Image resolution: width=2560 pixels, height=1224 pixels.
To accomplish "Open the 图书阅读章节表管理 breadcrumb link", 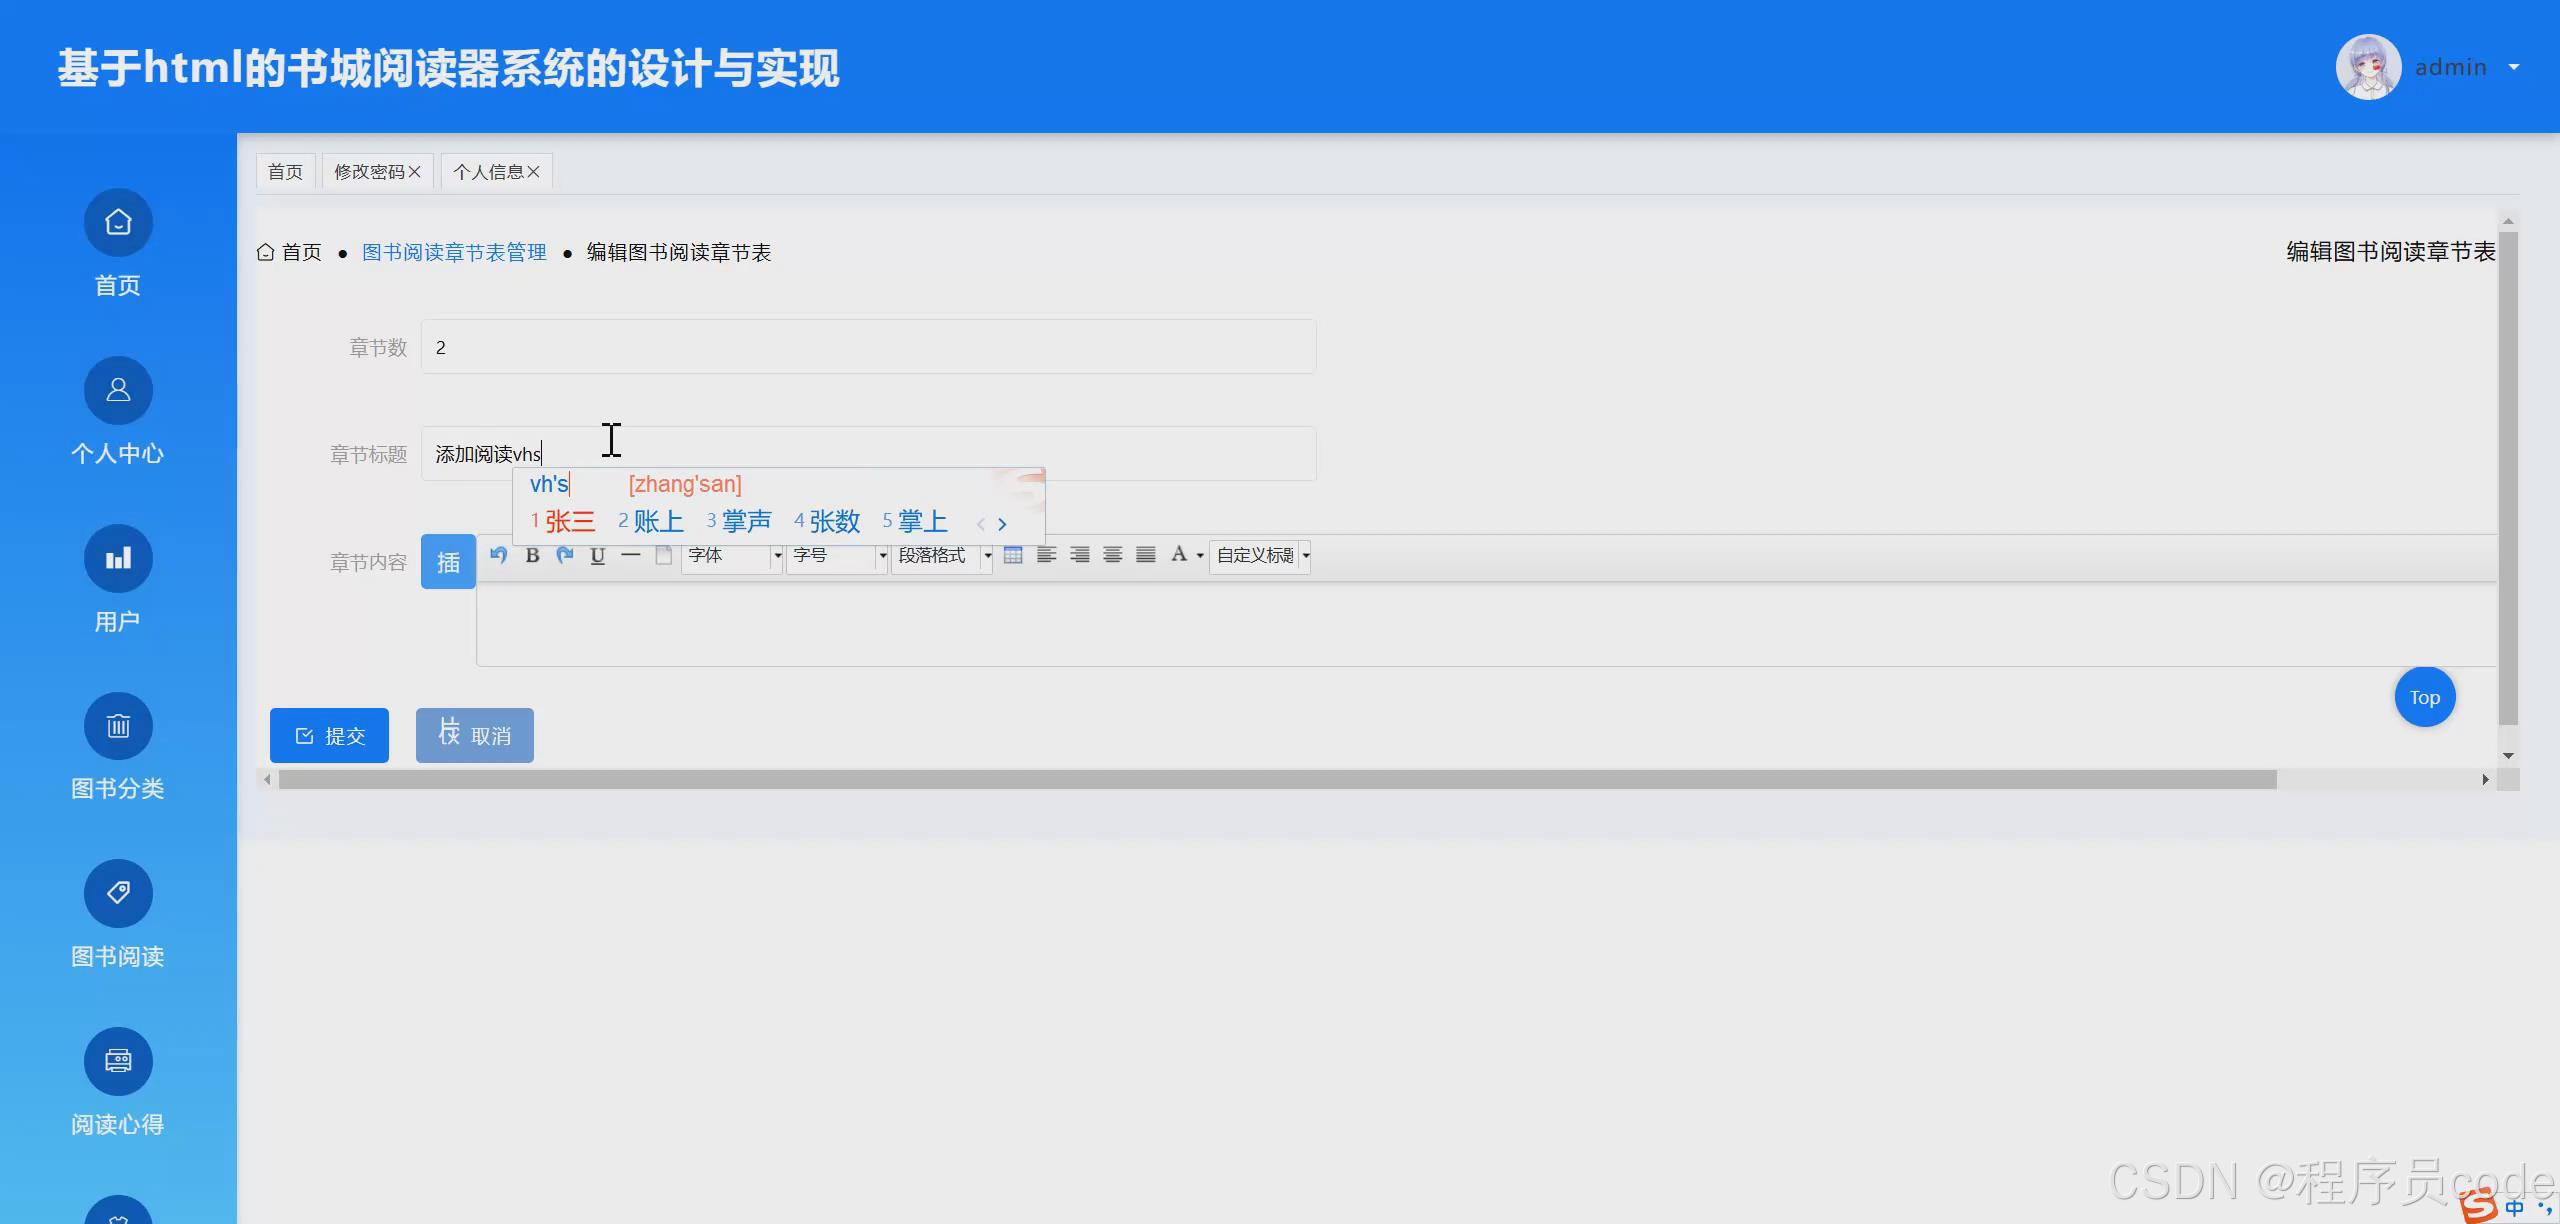I will click(x=454, y=252).
